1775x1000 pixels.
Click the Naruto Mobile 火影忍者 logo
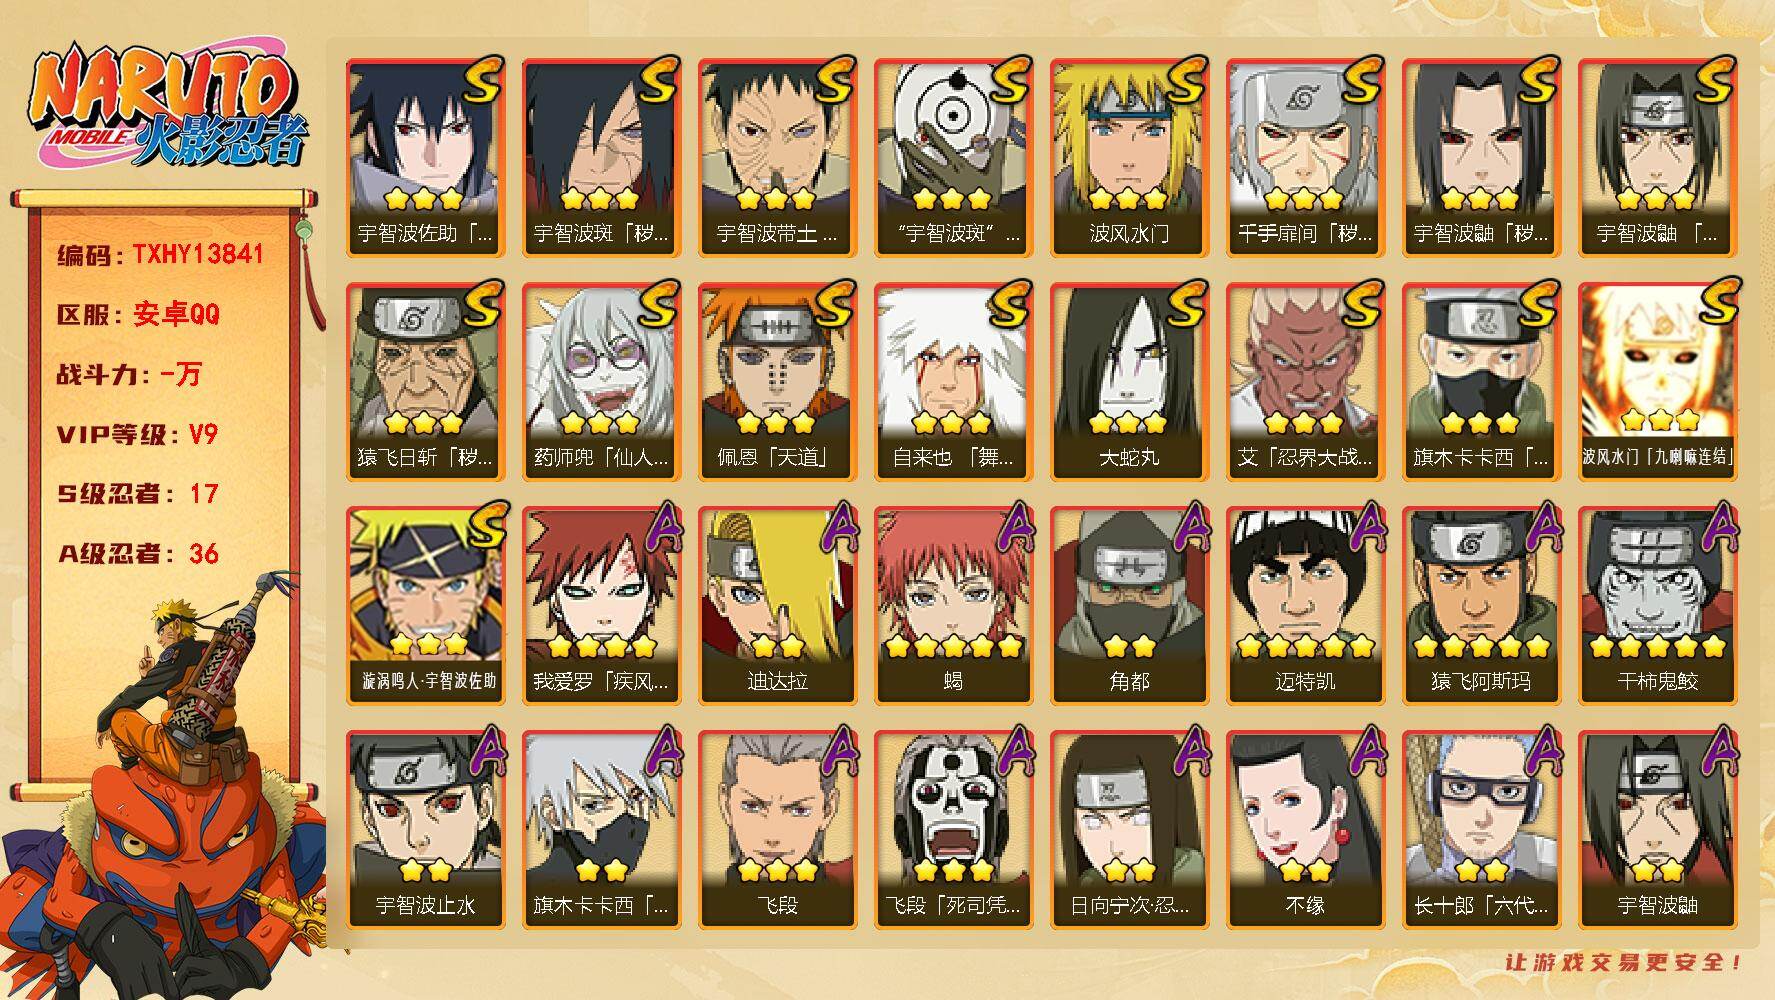tap(166, 106)
